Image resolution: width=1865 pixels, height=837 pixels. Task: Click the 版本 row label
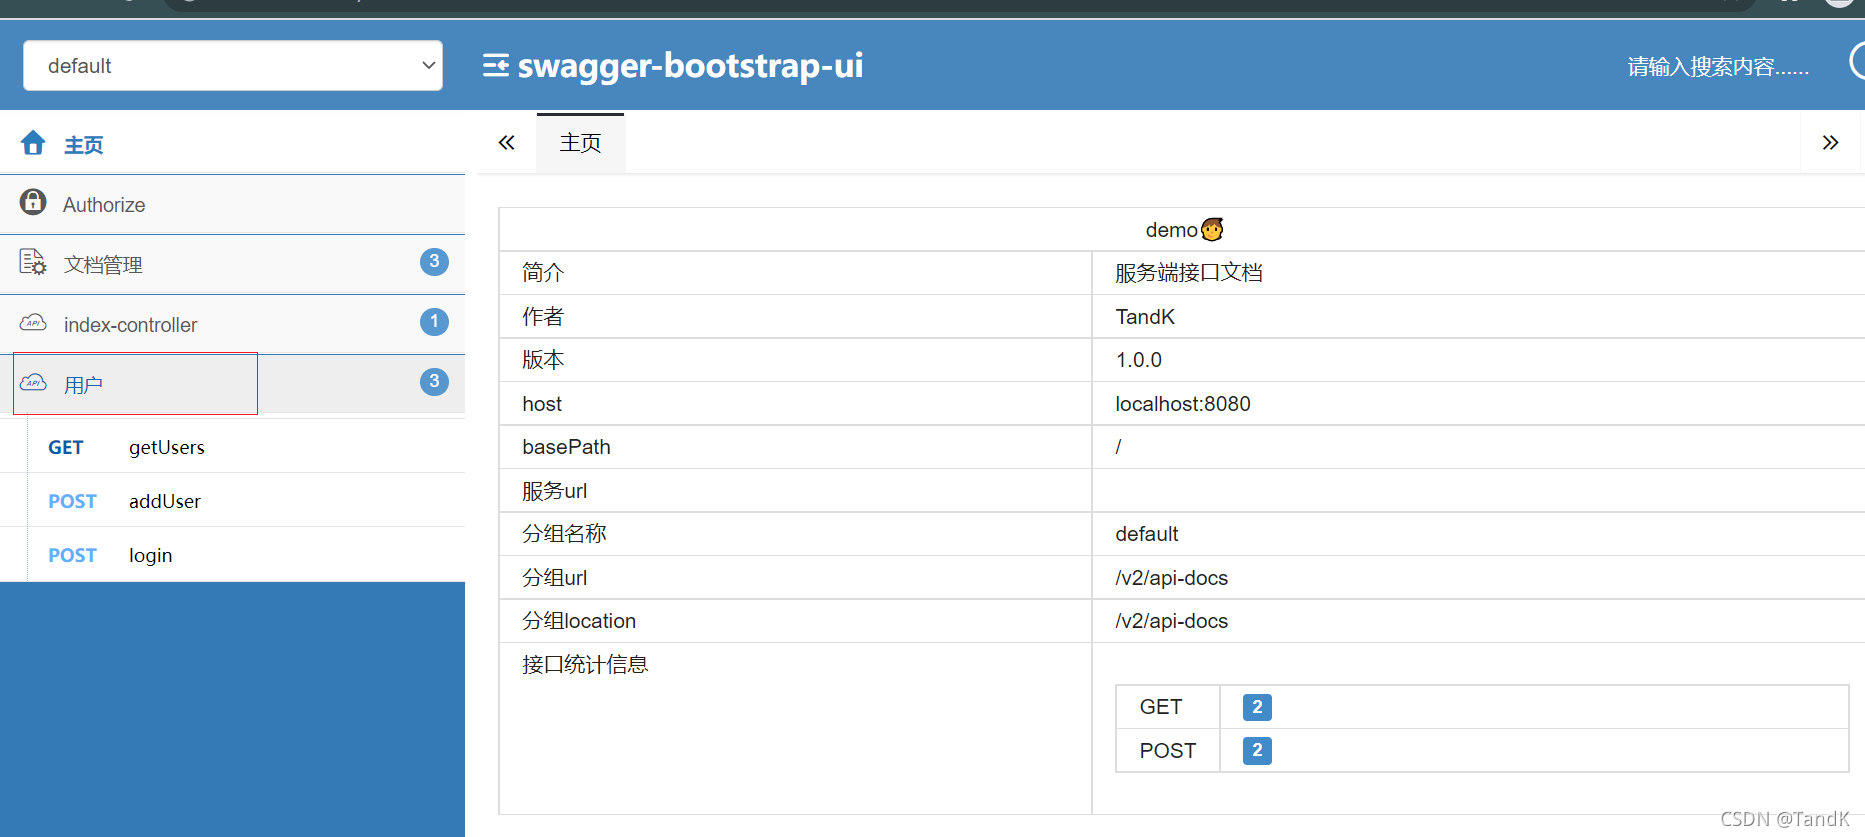[543, 360]
